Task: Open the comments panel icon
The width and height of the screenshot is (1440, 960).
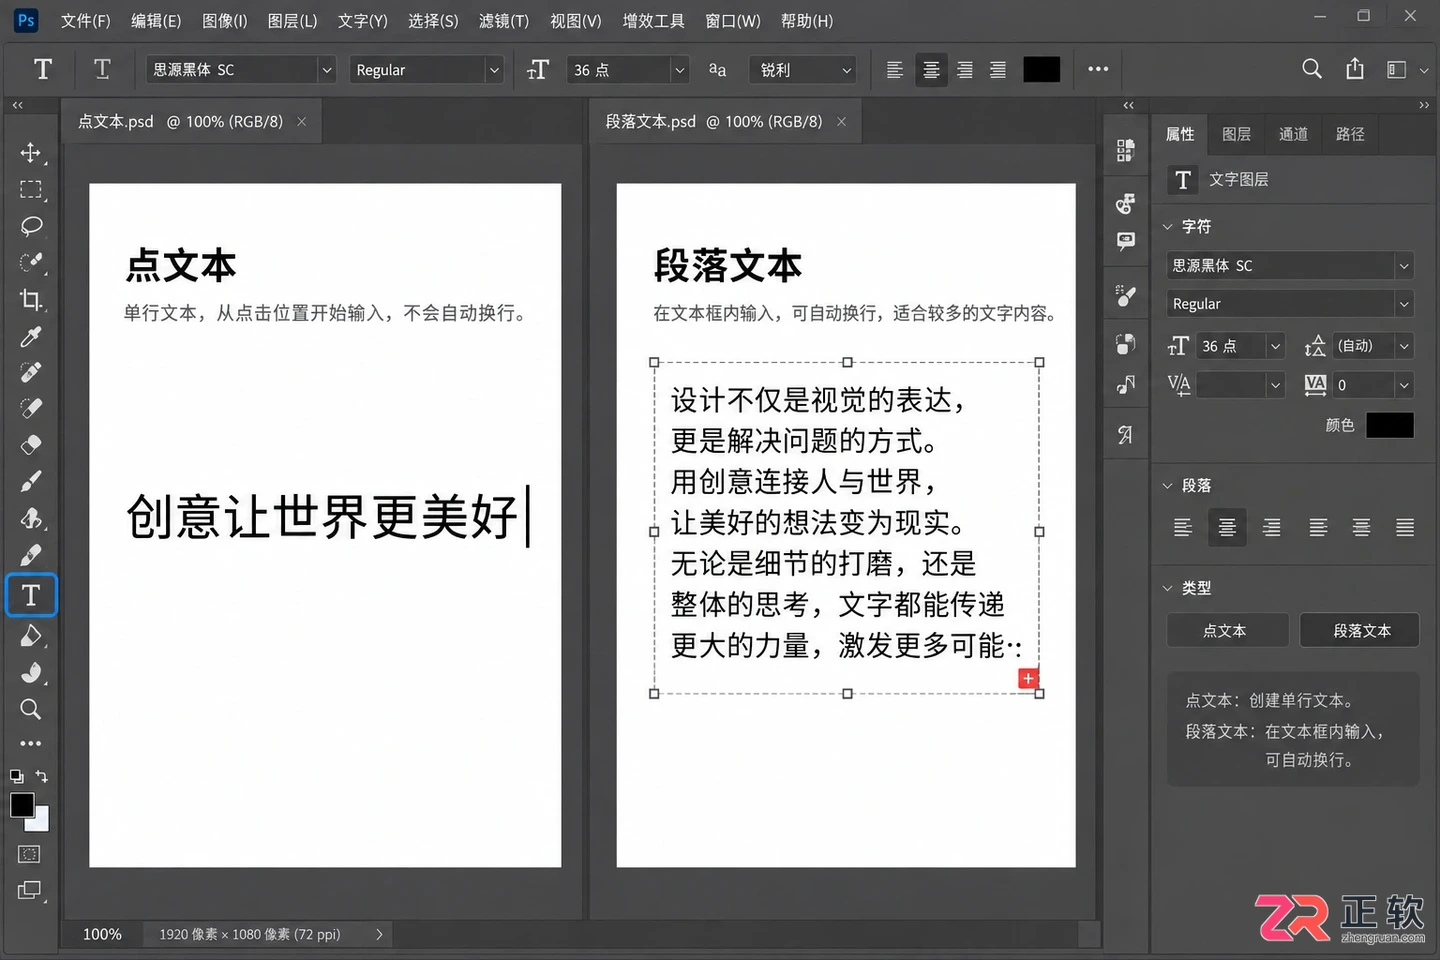Action: (x=1126, y=242)
